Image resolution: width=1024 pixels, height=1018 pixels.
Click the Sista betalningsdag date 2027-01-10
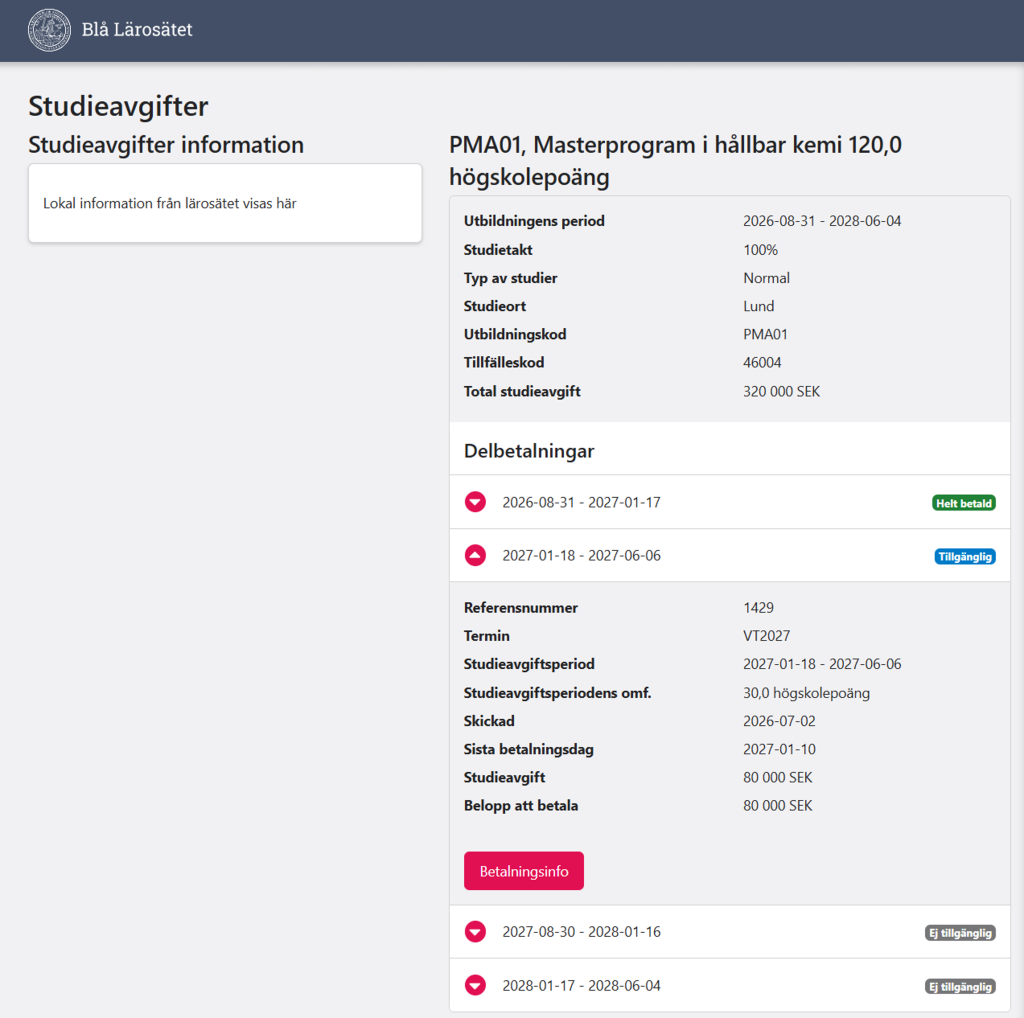click(779, 749)
